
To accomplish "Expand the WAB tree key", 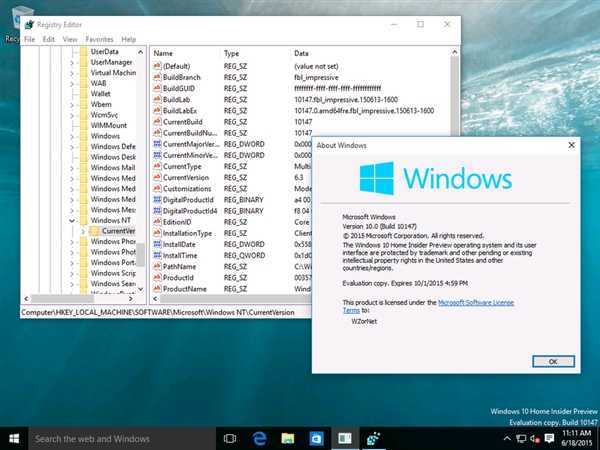I will [x=72, y=83].
